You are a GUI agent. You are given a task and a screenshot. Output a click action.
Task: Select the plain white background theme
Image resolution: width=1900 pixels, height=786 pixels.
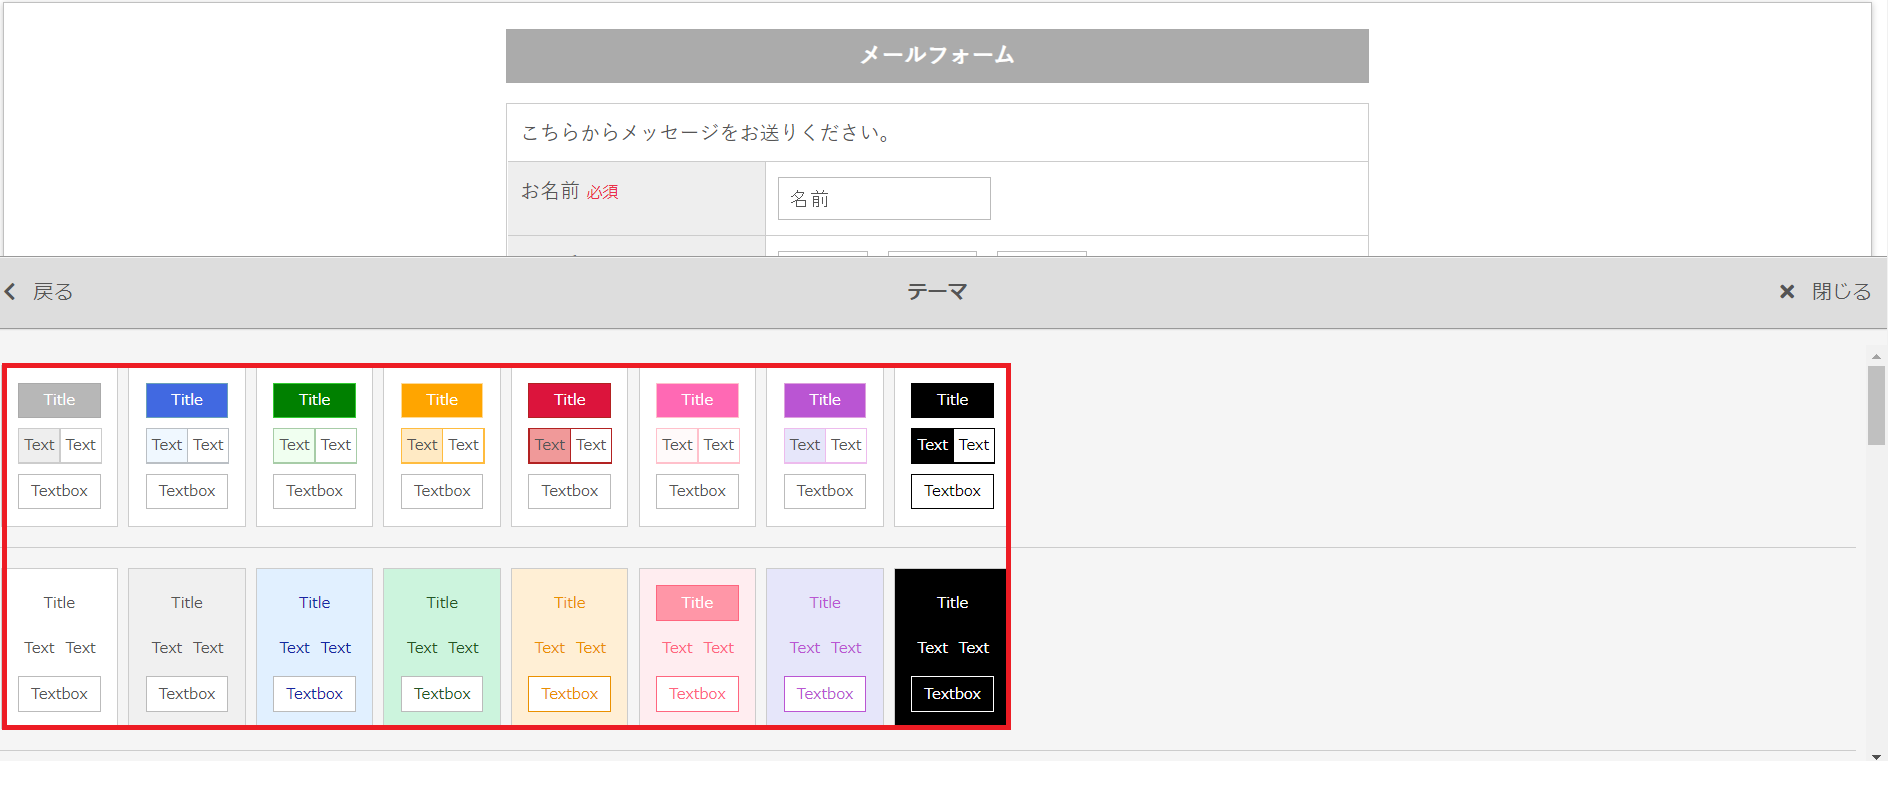(60, 647)
